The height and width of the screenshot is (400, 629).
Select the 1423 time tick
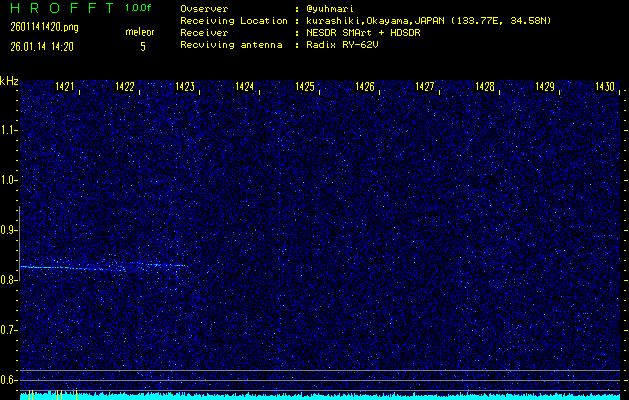[x=185, y=88]
